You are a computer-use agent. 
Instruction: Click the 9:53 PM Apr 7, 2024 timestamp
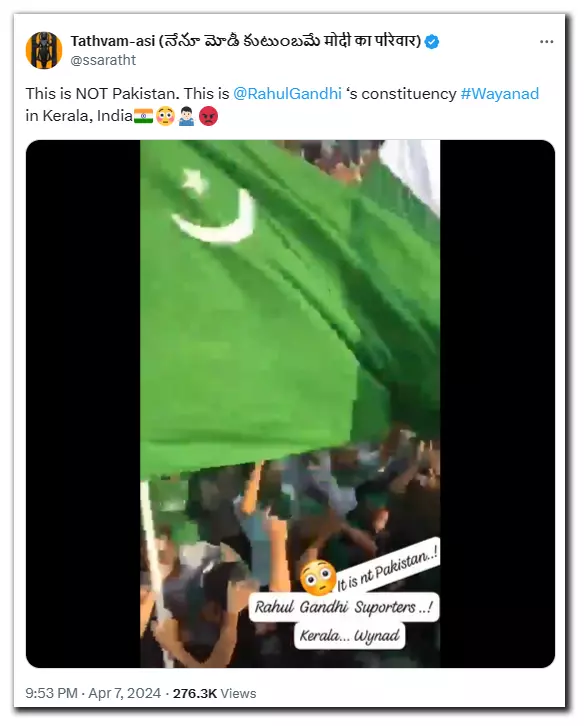(x=93, y=693)
